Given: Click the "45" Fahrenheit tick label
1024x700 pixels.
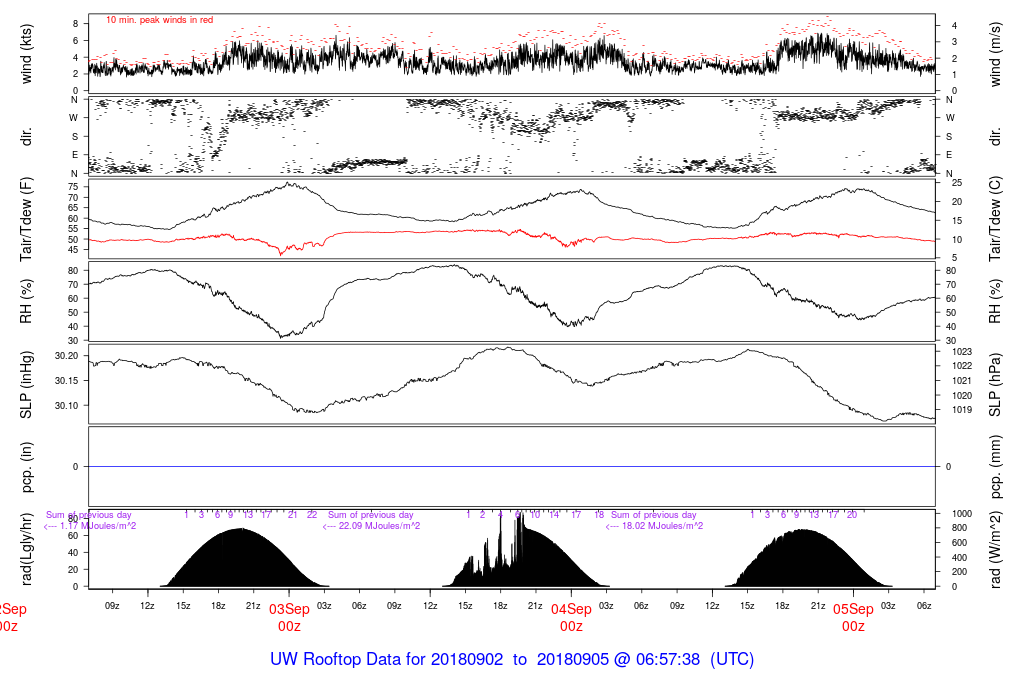Looking at the screenshot, I should point(72,249).
